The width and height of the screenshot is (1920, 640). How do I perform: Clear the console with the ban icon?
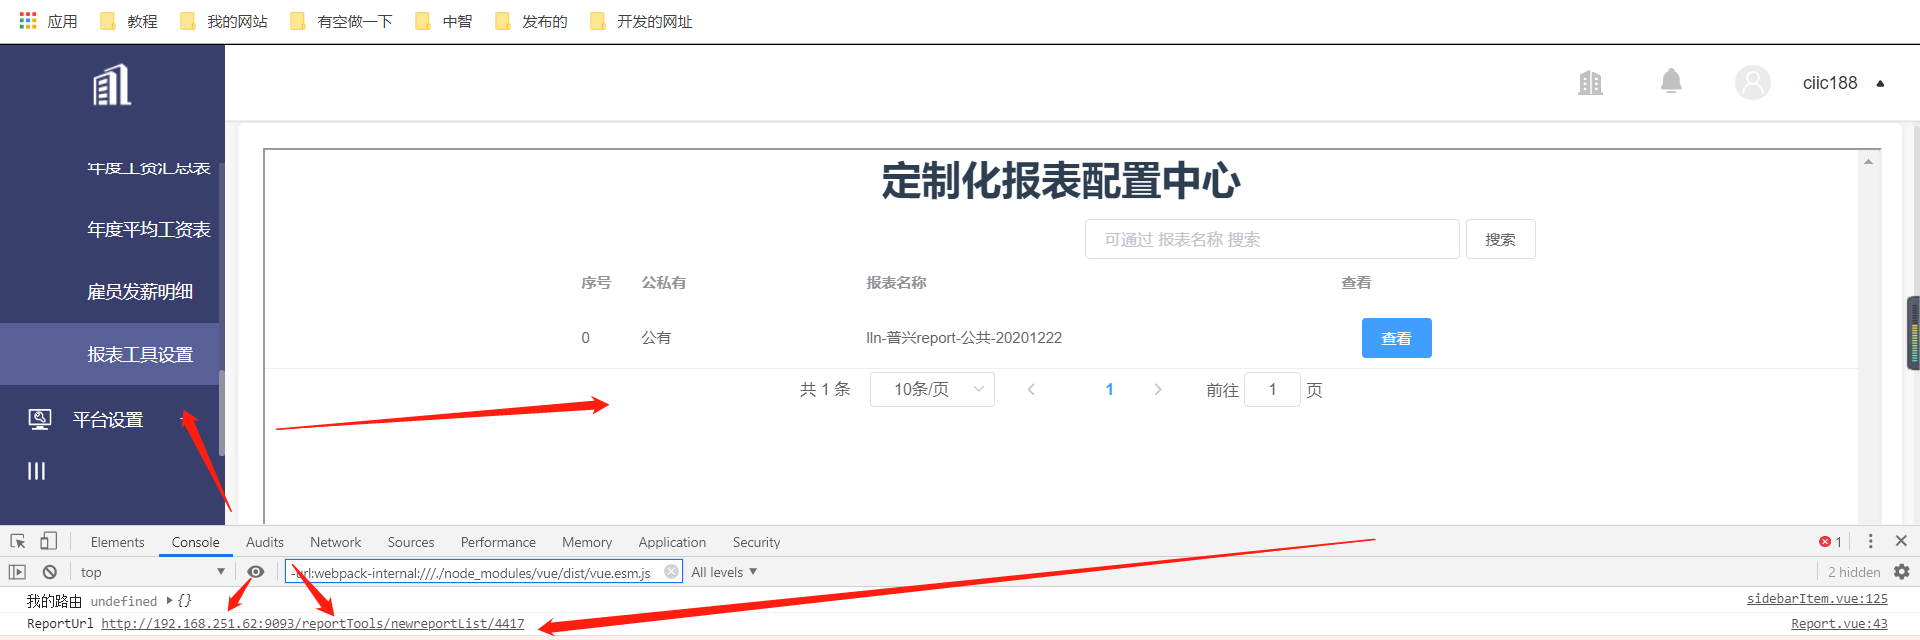tap(50, 572)
